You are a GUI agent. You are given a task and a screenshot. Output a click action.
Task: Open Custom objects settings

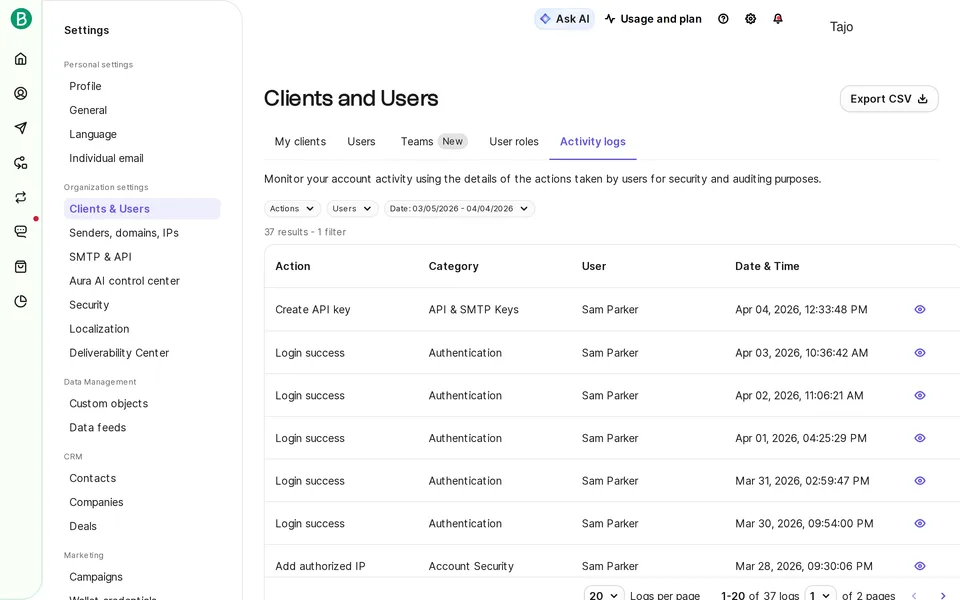coord(142,403)
